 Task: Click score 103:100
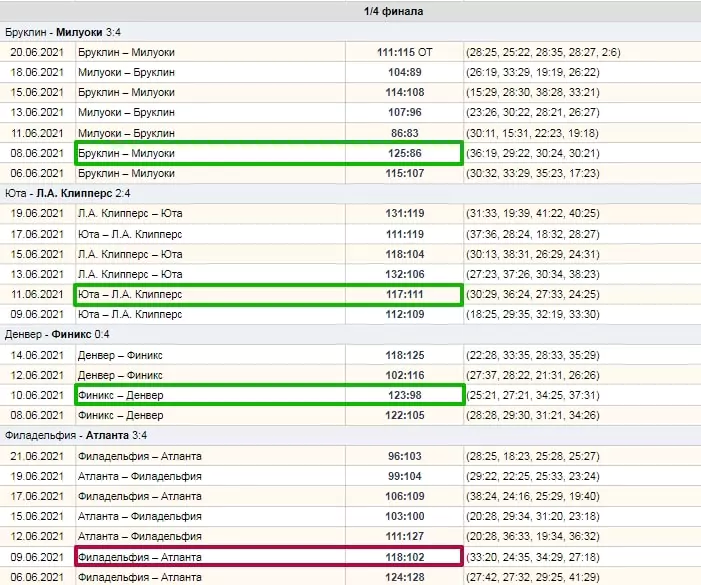(405, 517)
